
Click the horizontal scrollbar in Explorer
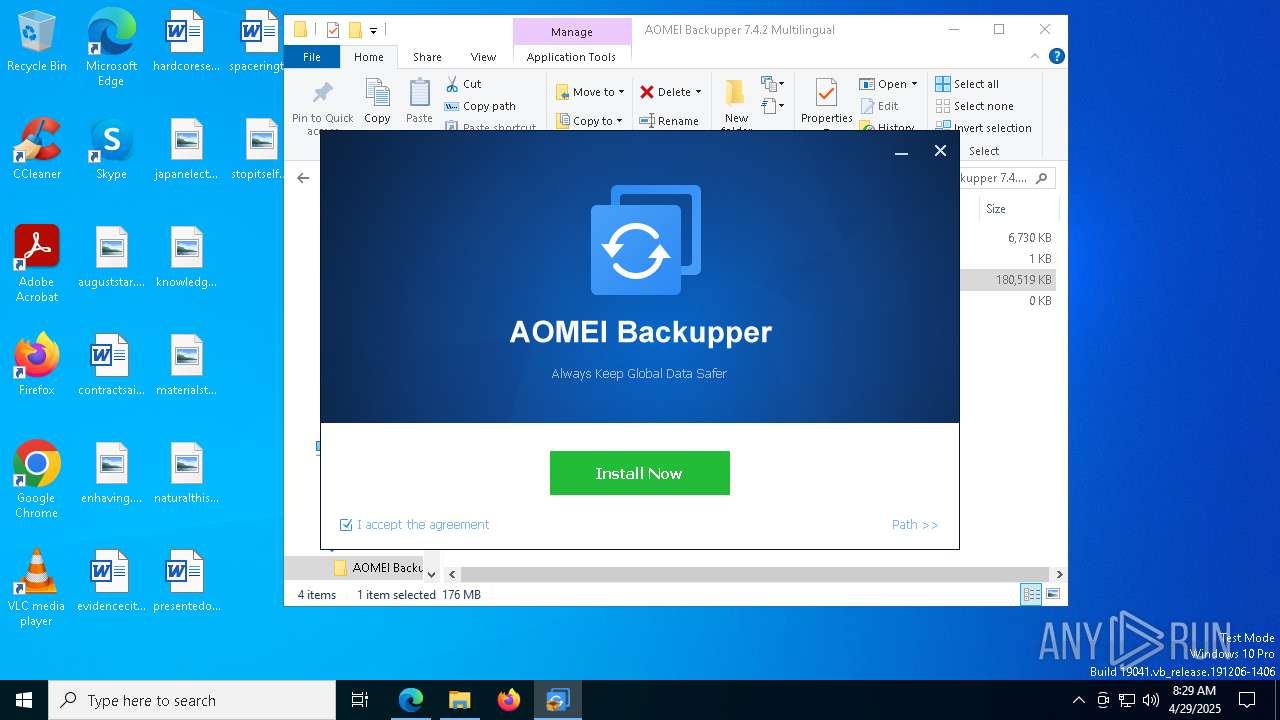click(755, 575)
